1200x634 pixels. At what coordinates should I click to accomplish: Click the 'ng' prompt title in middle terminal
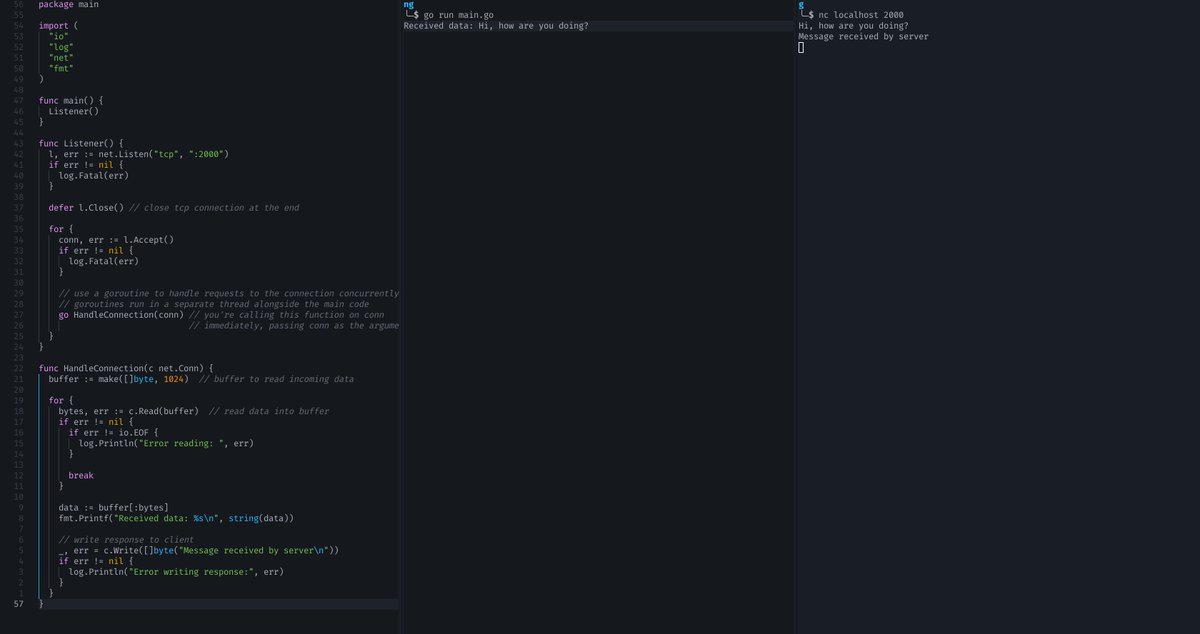(408, 5)
